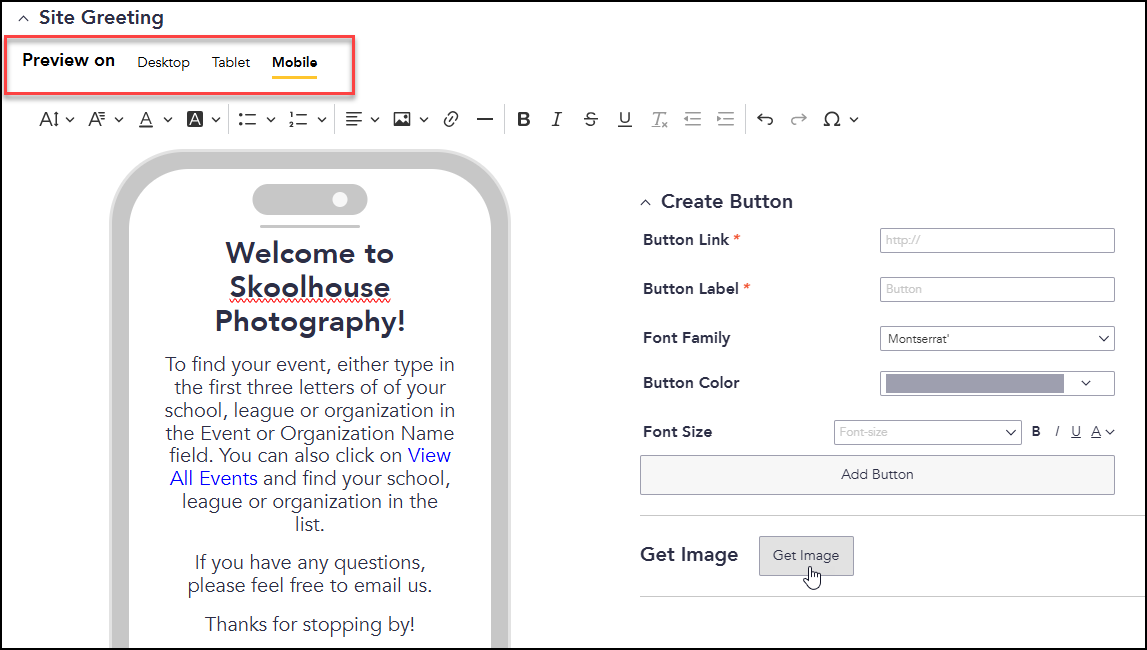Toggle underline for the button label

[1076, 432]
